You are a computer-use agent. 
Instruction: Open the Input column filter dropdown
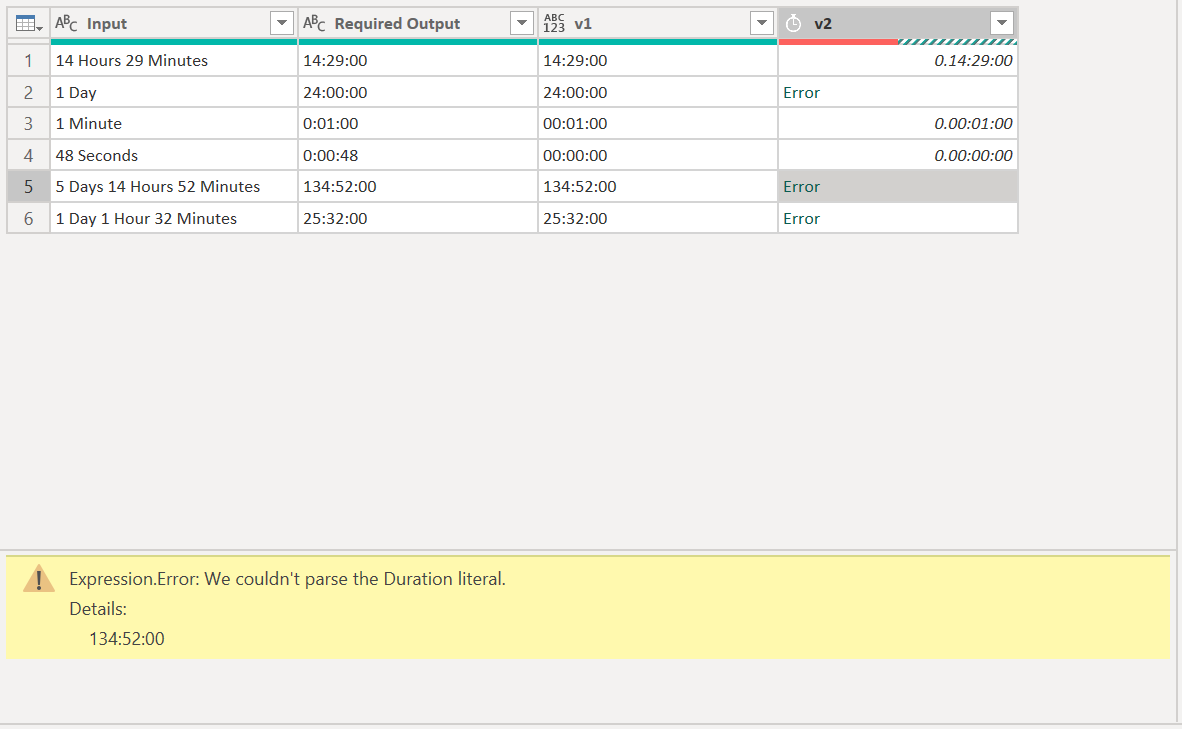click(x=282, y=23)
